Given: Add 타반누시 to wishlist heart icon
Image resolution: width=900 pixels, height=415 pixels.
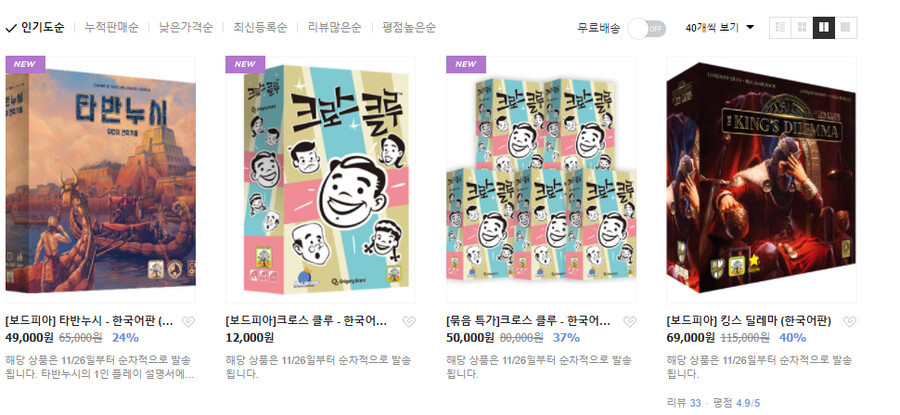Looking at the screenshot, I should coord(188,321).
